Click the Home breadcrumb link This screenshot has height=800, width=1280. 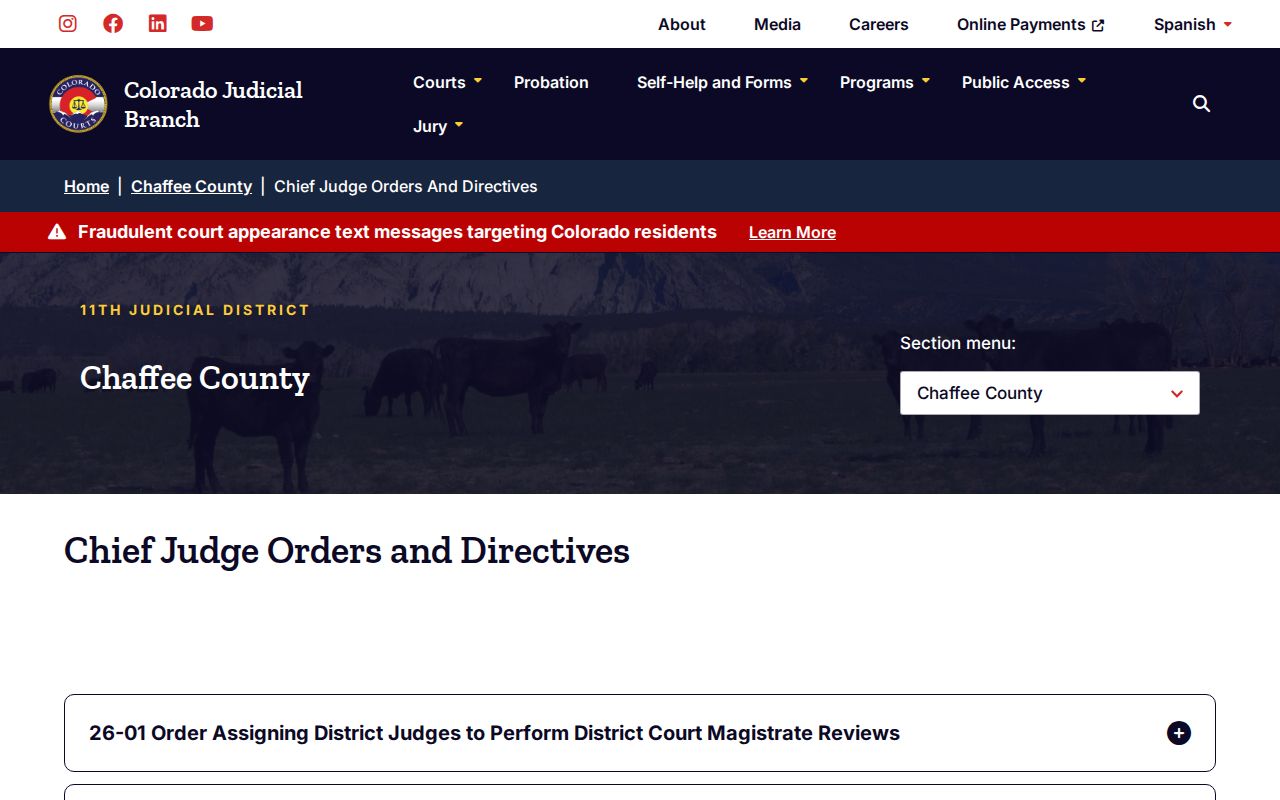[x=86, y=186]
